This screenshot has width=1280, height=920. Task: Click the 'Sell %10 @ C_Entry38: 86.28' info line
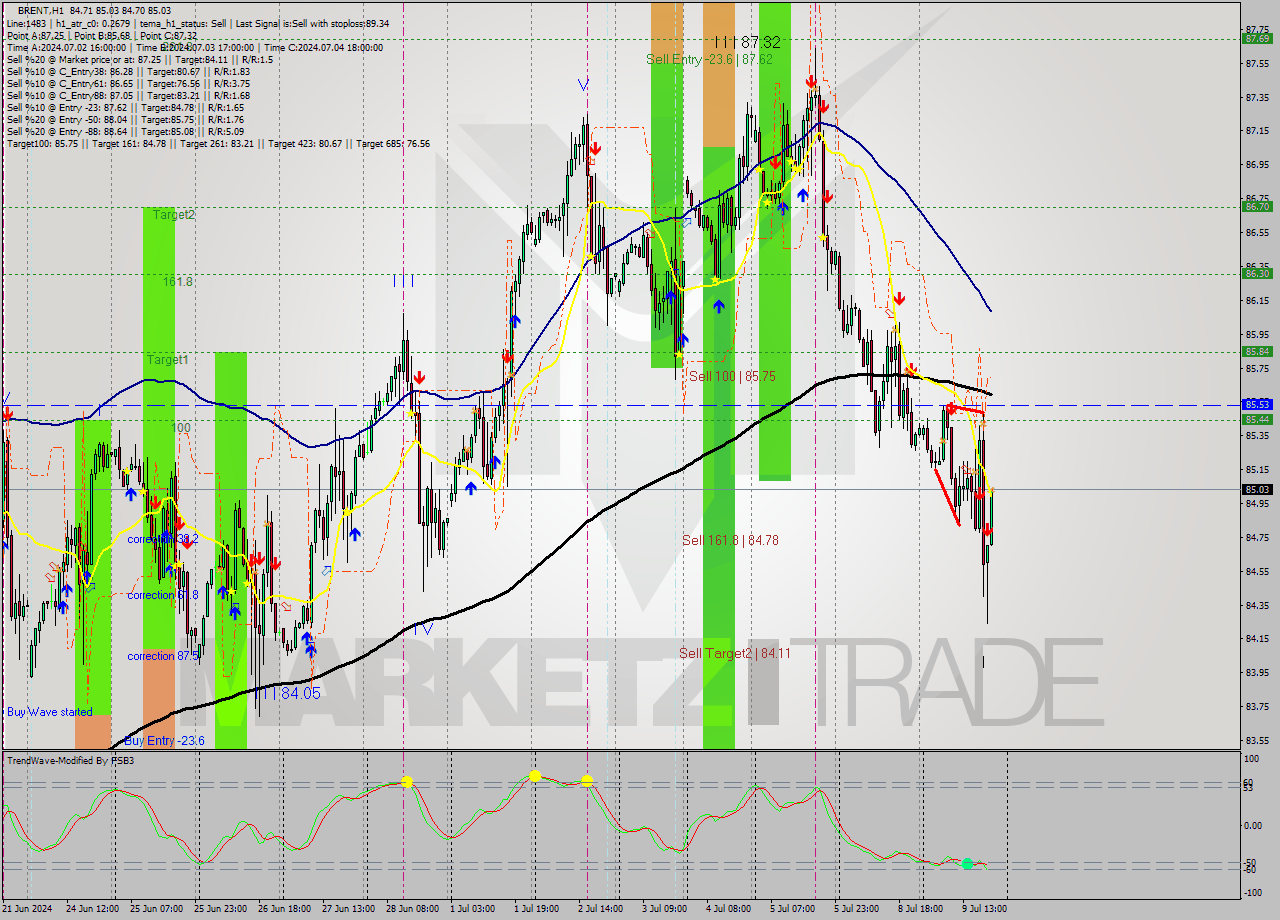129,71
